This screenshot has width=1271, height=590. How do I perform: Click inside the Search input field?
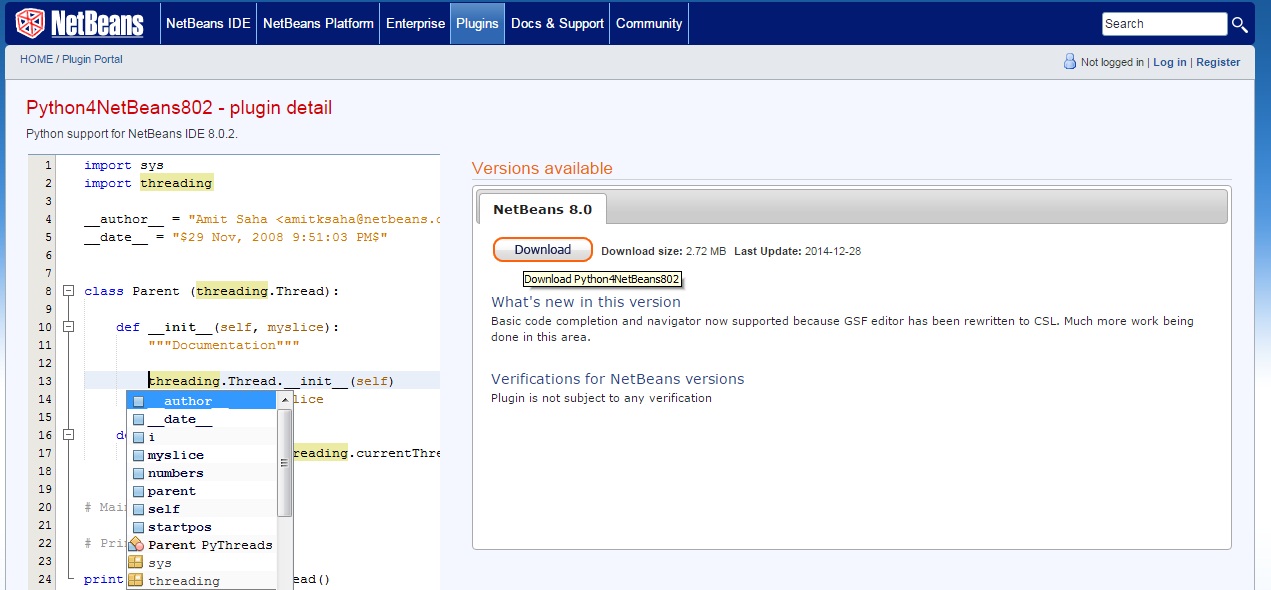point(1163,23)
